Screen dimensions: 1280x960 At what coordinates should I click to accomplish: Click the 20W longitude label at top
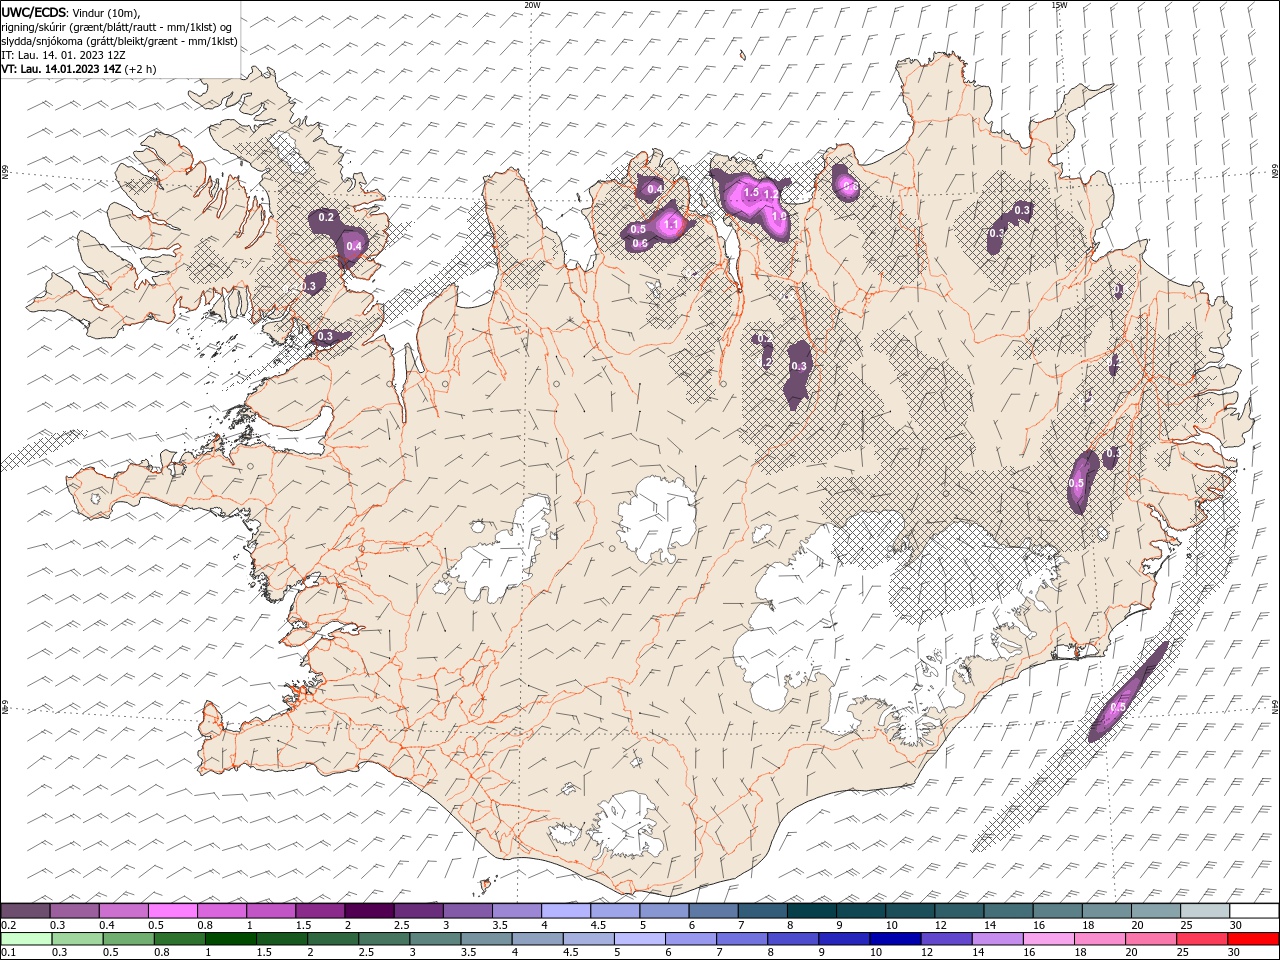532,5
